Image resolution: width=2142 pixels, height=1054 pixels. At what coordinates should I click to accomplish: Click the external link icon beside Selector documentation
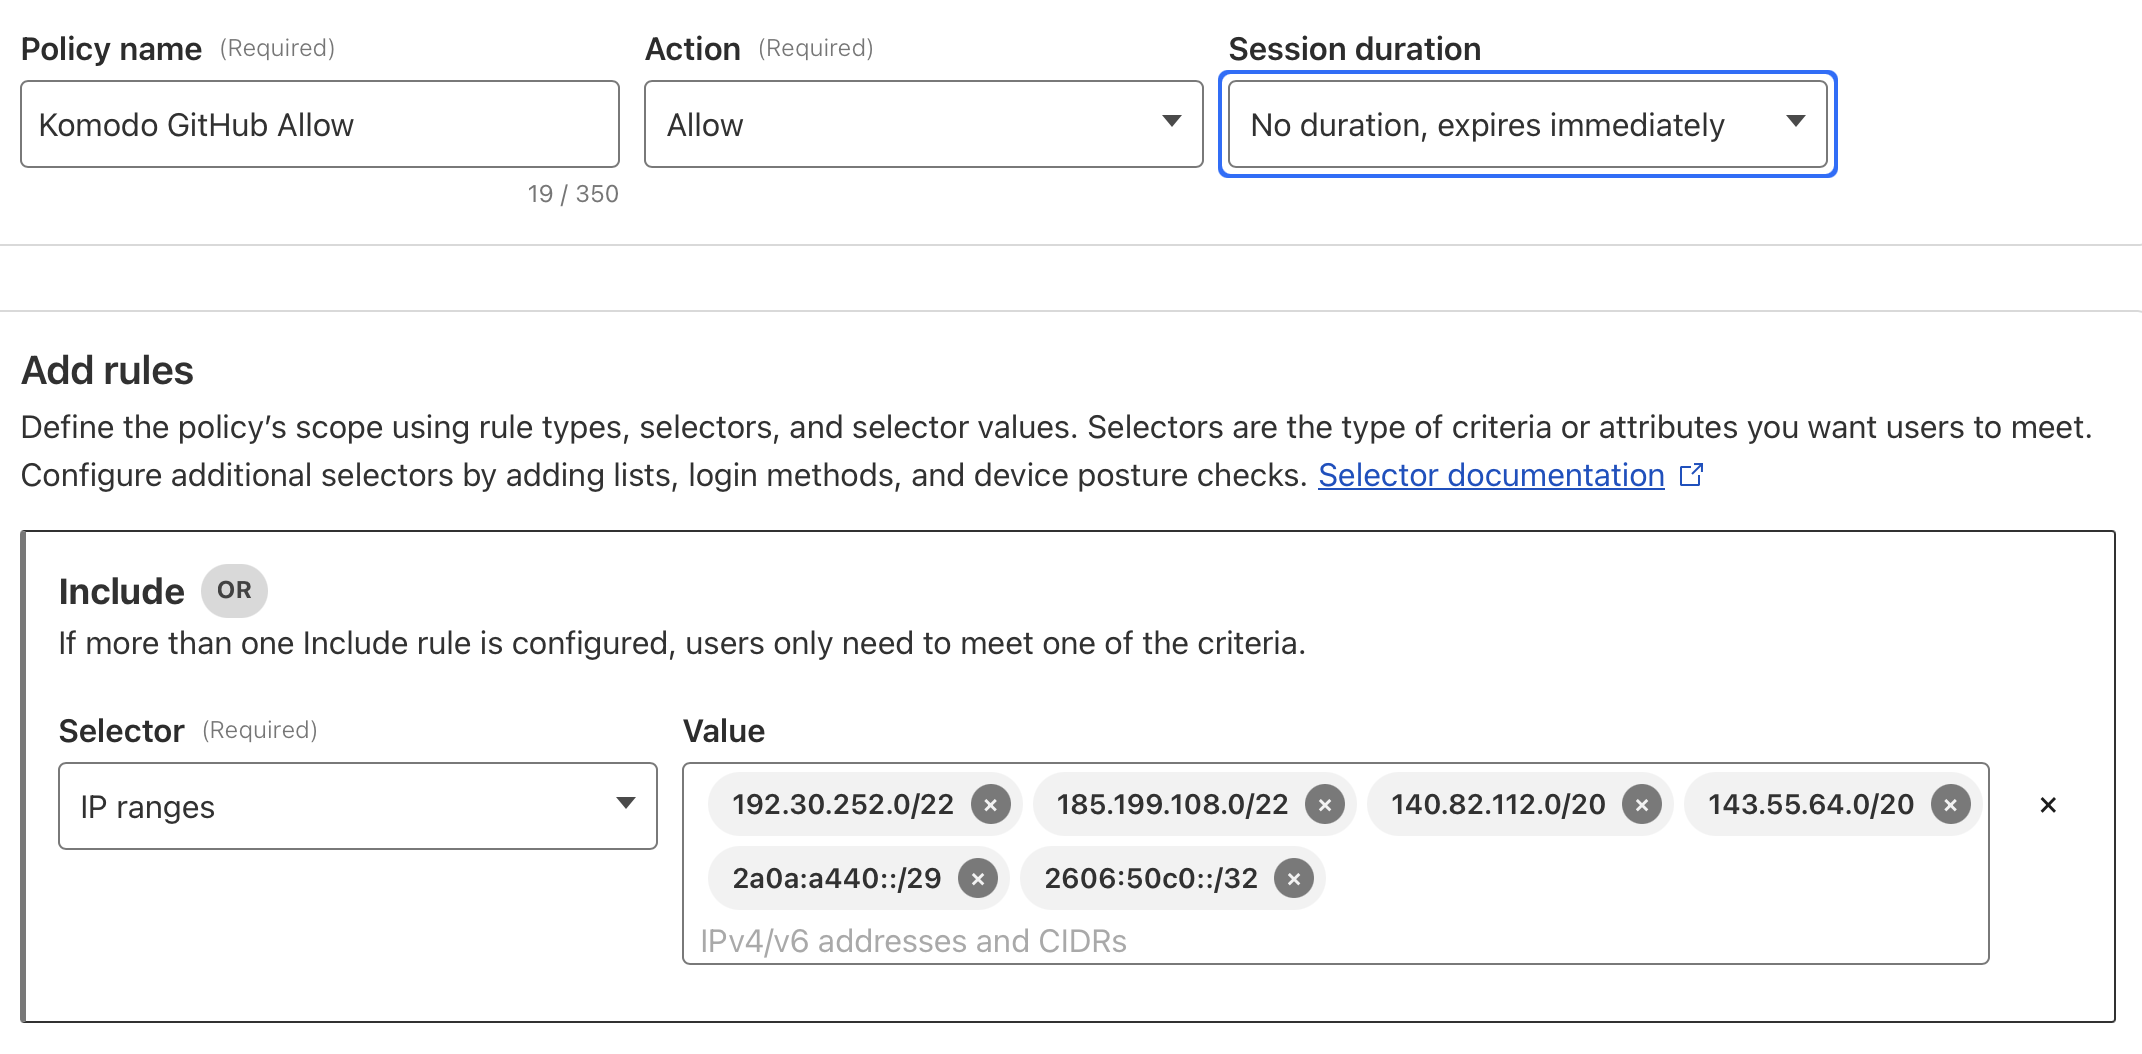(x=1691, y=475)
